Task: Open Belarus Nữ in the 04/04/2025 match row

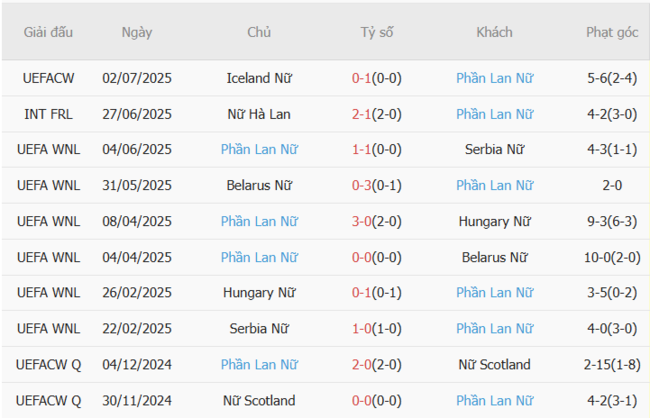Action: point(494,257)
